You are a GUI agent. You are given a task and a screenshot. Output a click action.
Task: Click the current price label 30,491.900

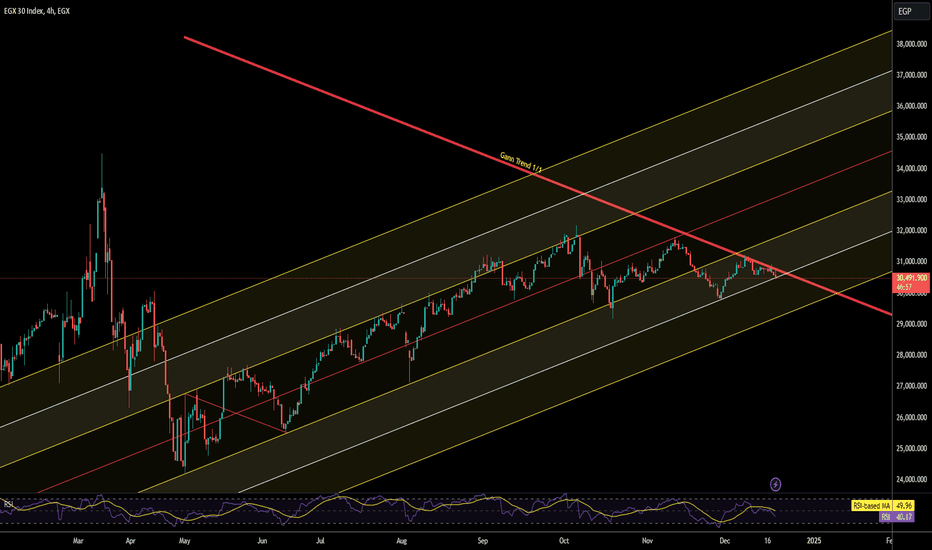click(912, 278)
